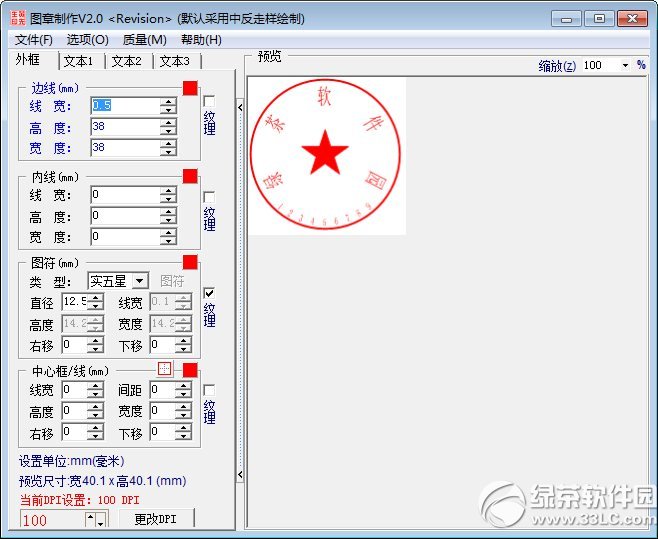Enable 纹理 checkbox for 内线
This screenshot has height=539, width=658.
point(209,197)
